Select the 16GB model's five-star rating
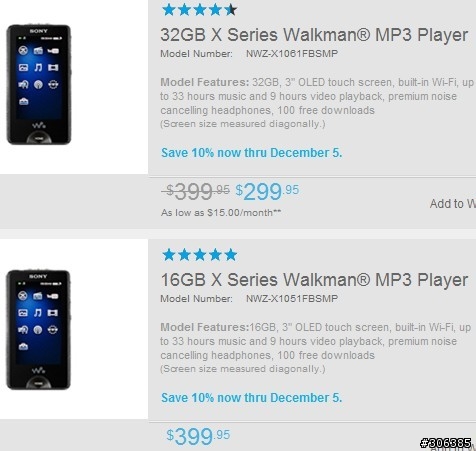Image resolution: width=476 pixels, height=451 pixels. pyautogui.click(x=200, y=255)
